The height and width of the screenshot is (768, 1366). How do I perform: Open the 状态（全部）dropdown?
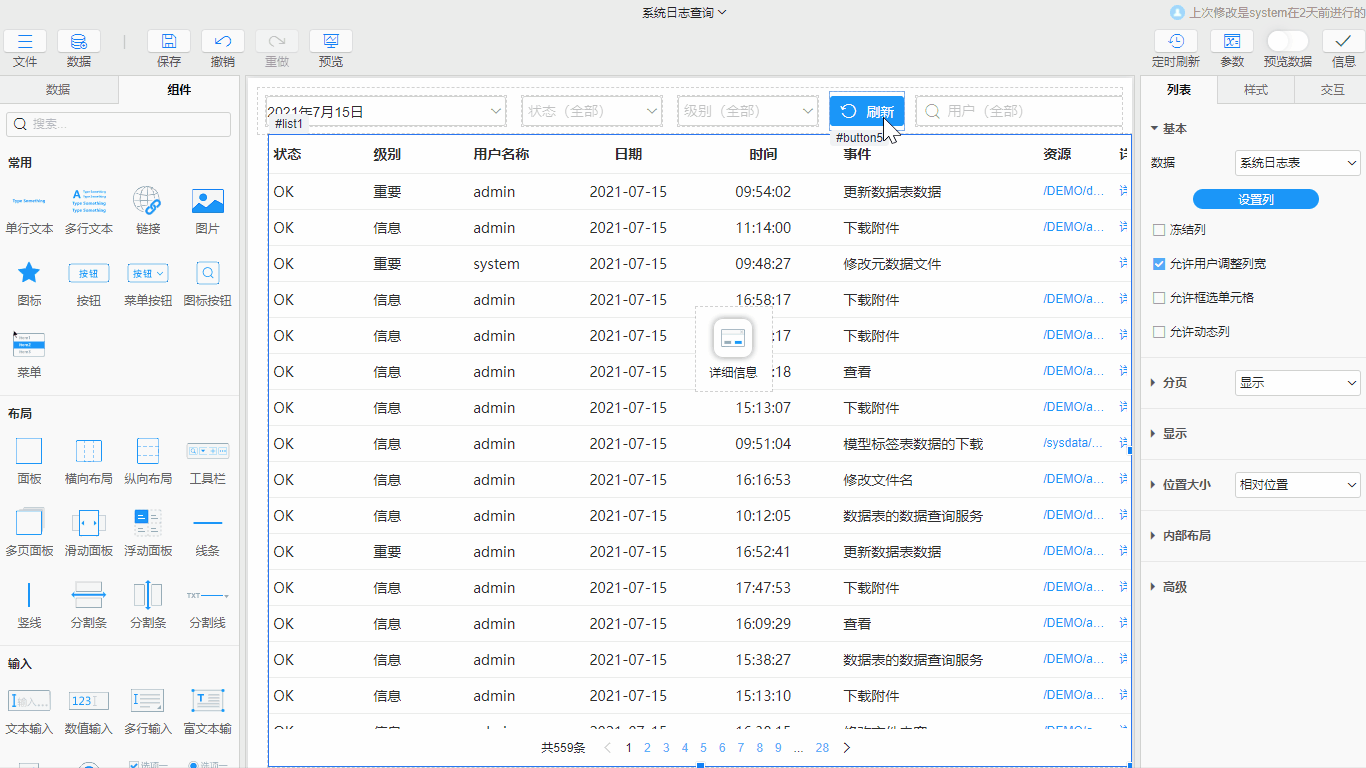point(591,111)
